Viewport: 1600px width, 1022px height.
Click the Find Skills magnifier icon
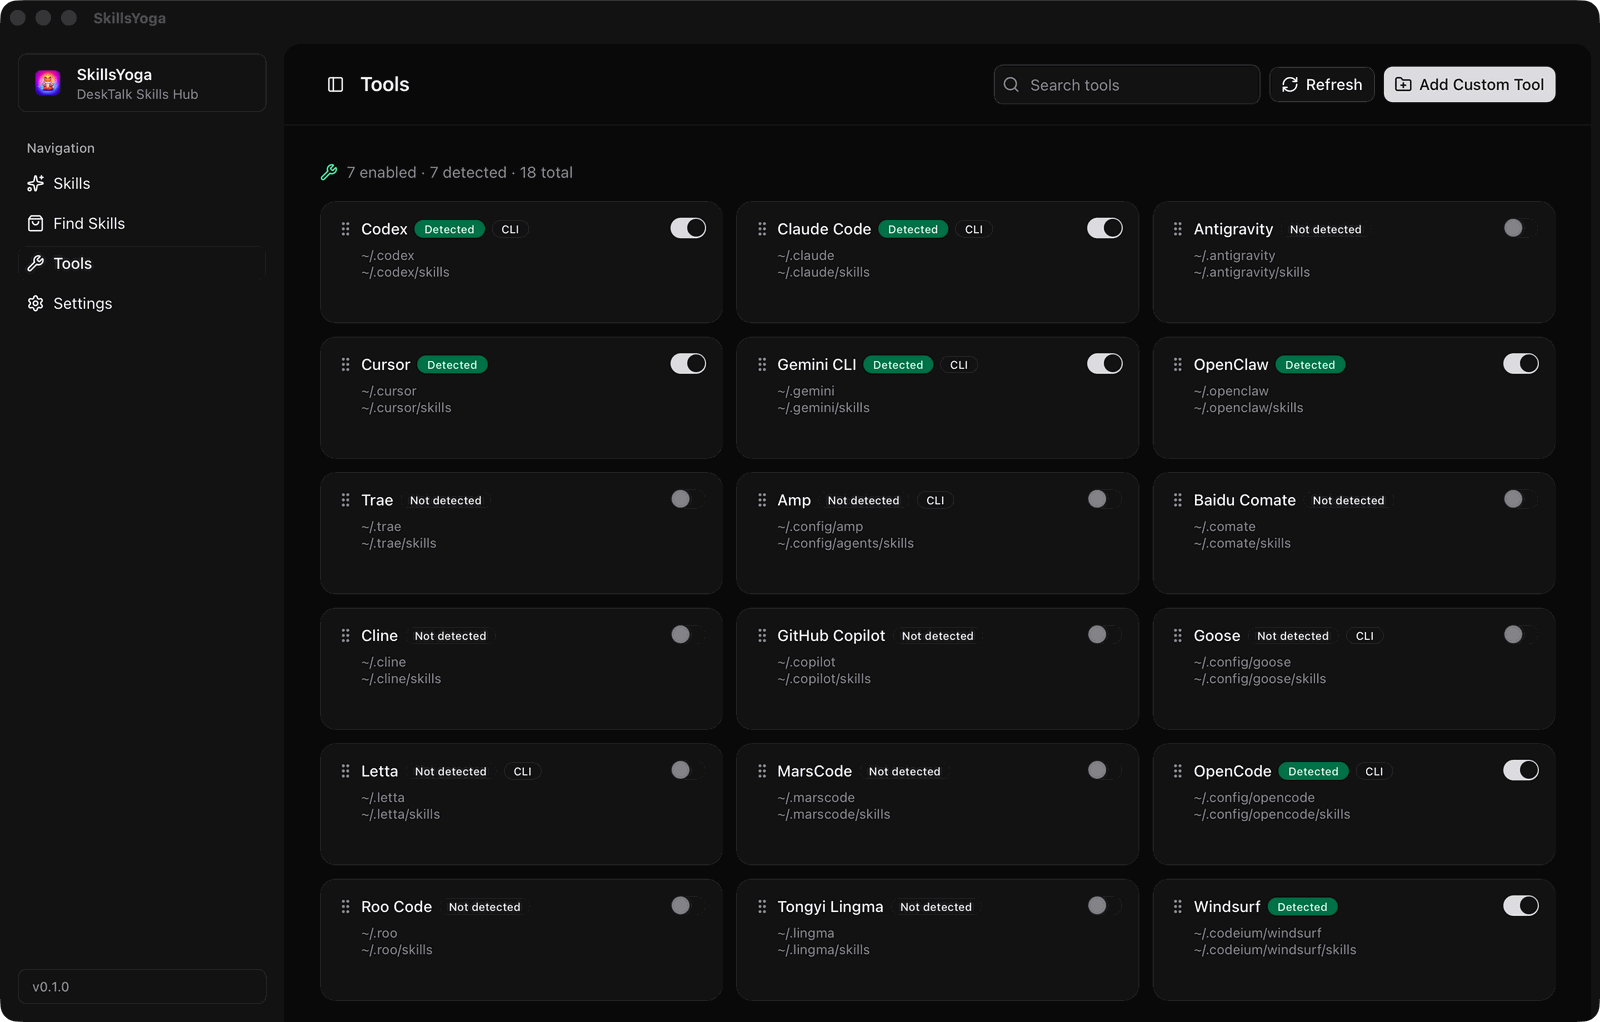tap(35, 223)
